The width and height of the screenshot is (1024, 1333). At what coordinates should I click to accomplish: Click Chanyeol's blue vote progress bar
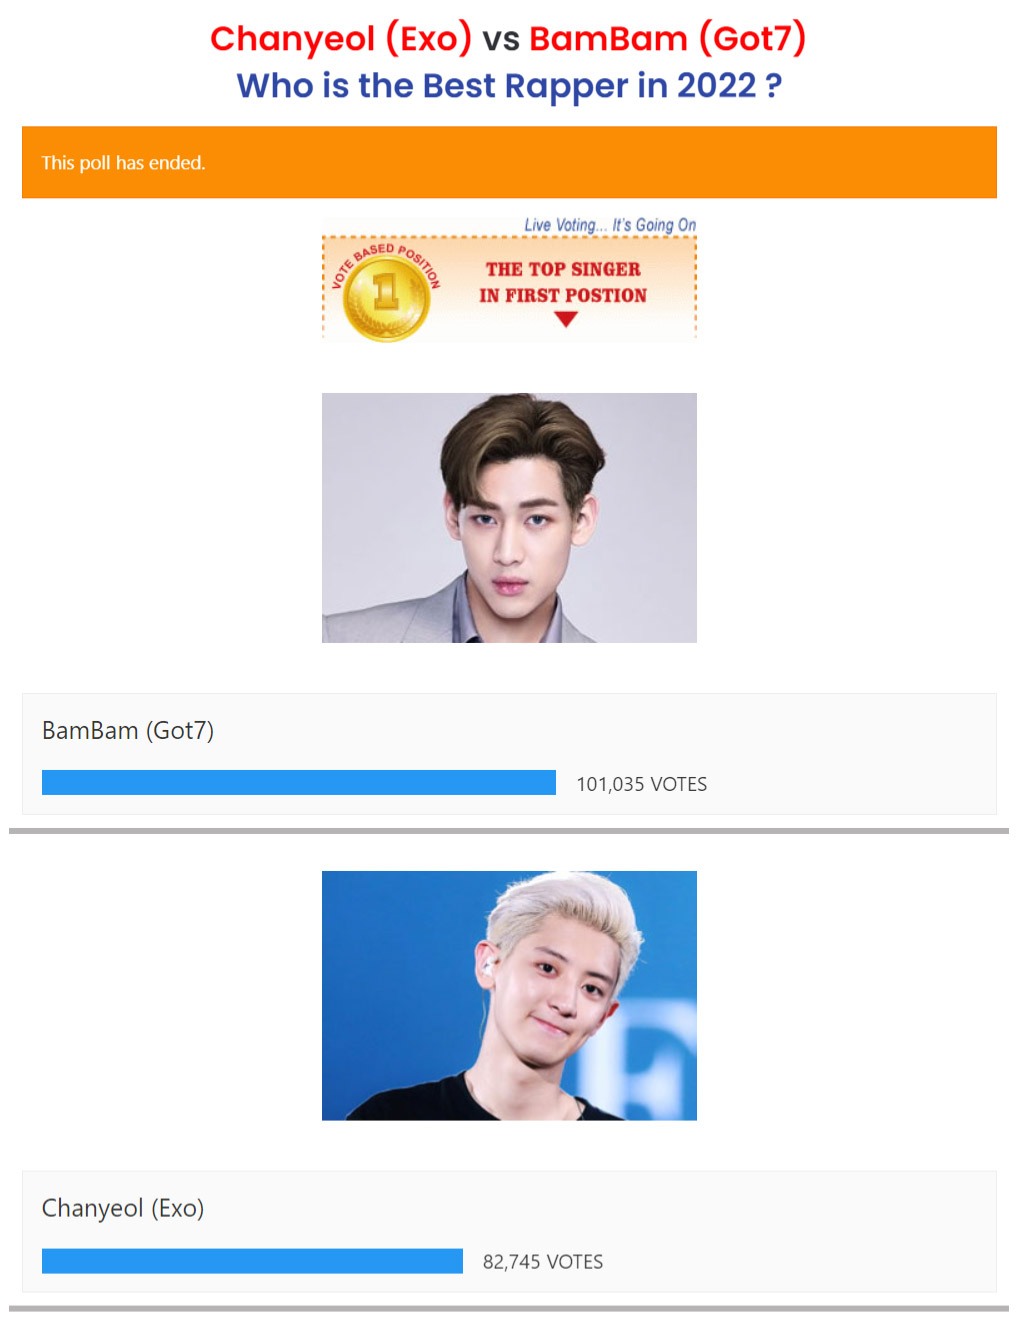click(252, 1260)
